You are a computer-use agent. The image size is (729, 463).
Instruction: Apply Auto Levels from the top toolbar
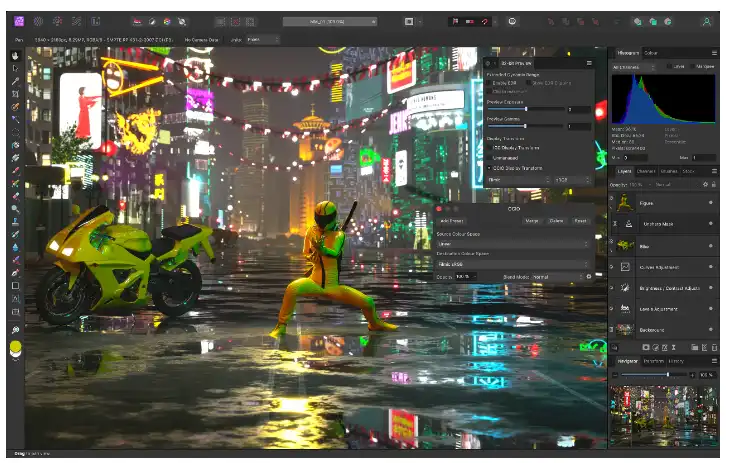138,21
